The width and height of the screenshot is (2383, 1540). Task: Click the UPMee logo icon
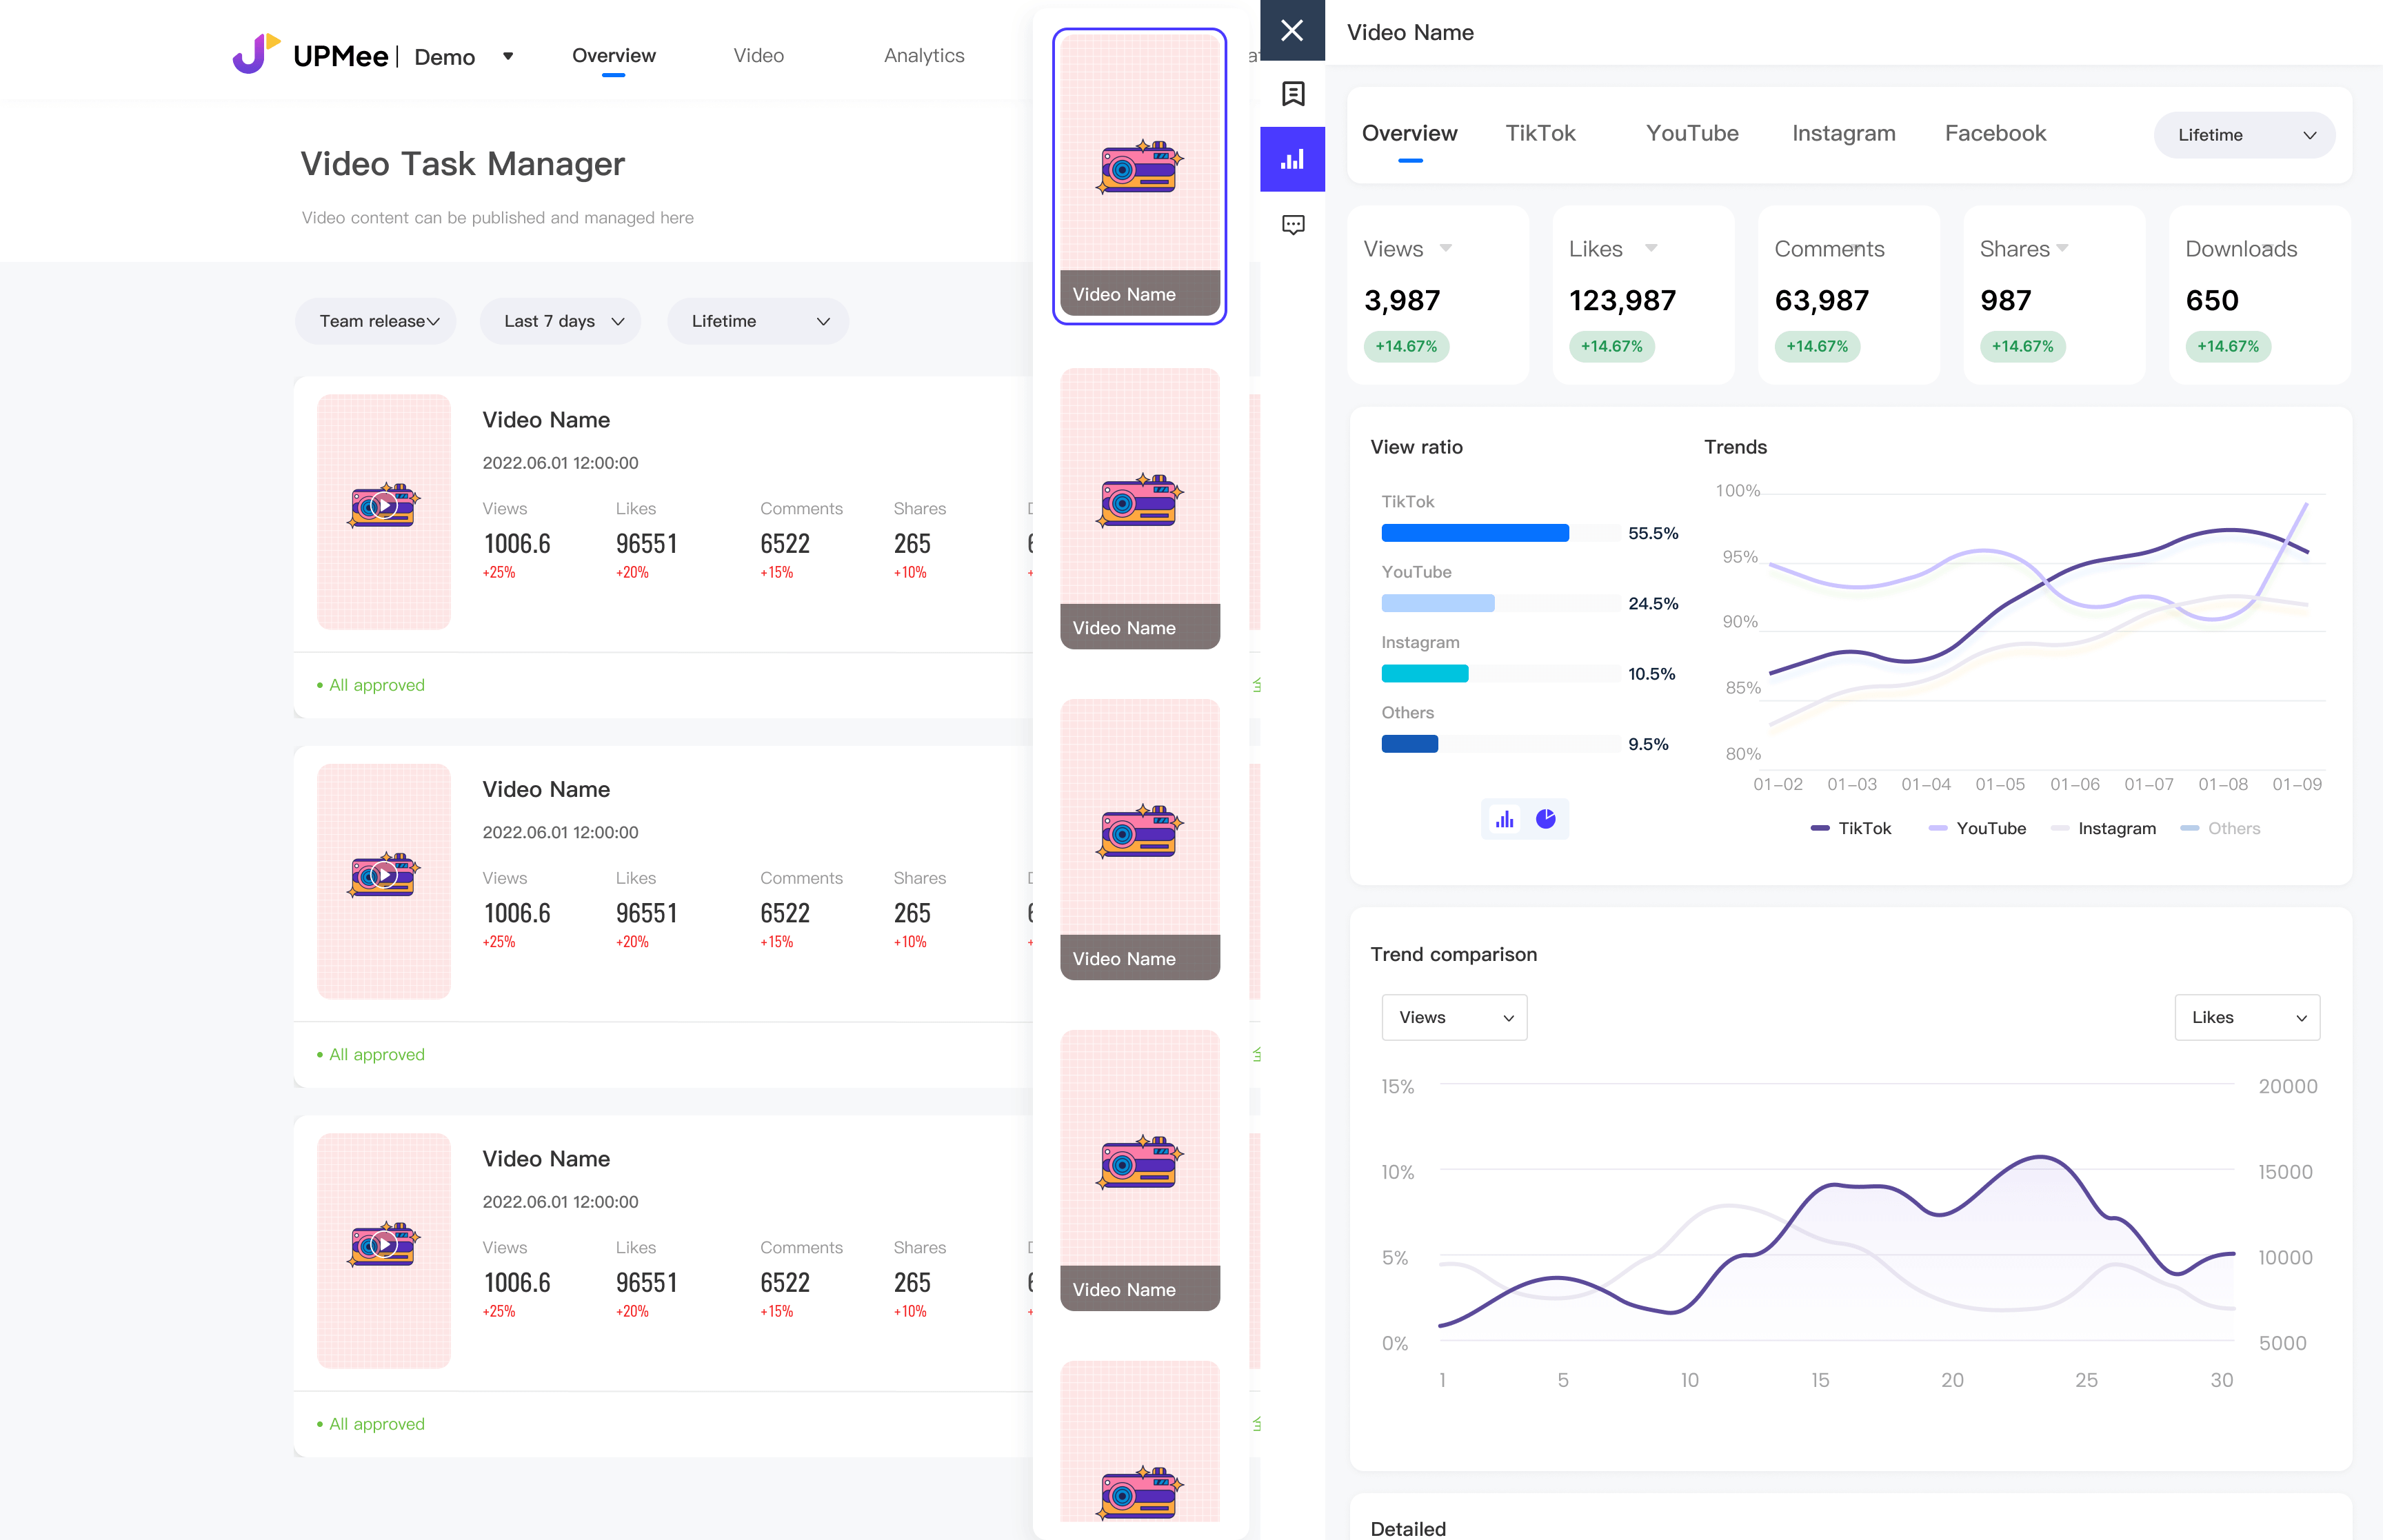(x=256, y=54)
